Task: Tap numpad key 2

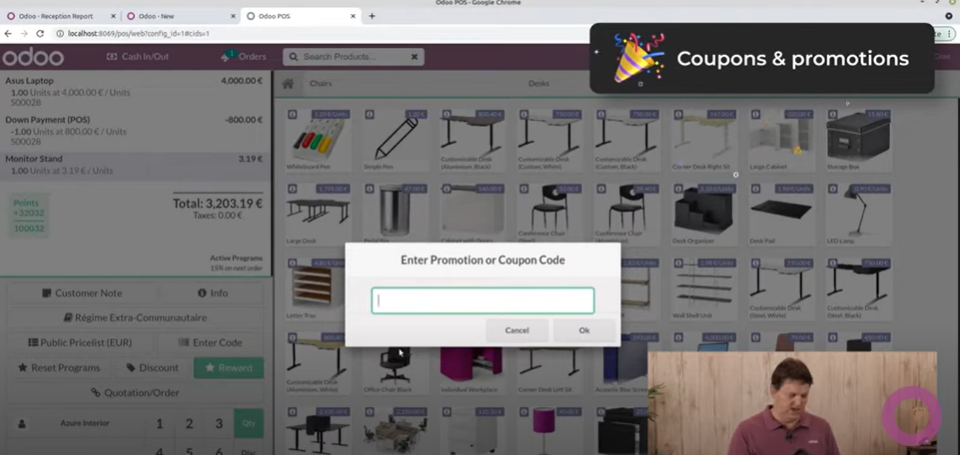Action: point(189,424)
